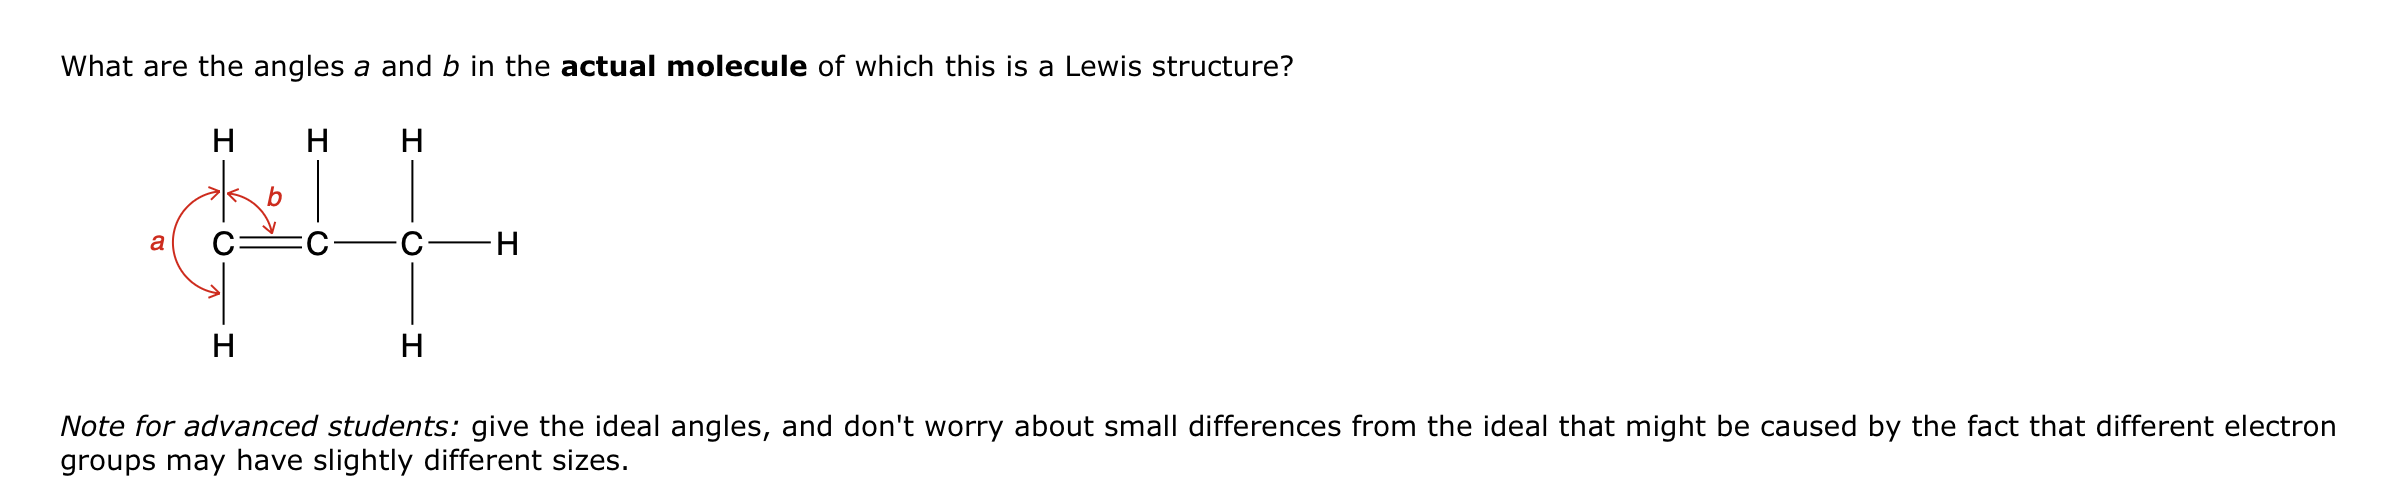2388x484 pixels.
Task: Click the large red arc for angle a
Action: (176, 243)
